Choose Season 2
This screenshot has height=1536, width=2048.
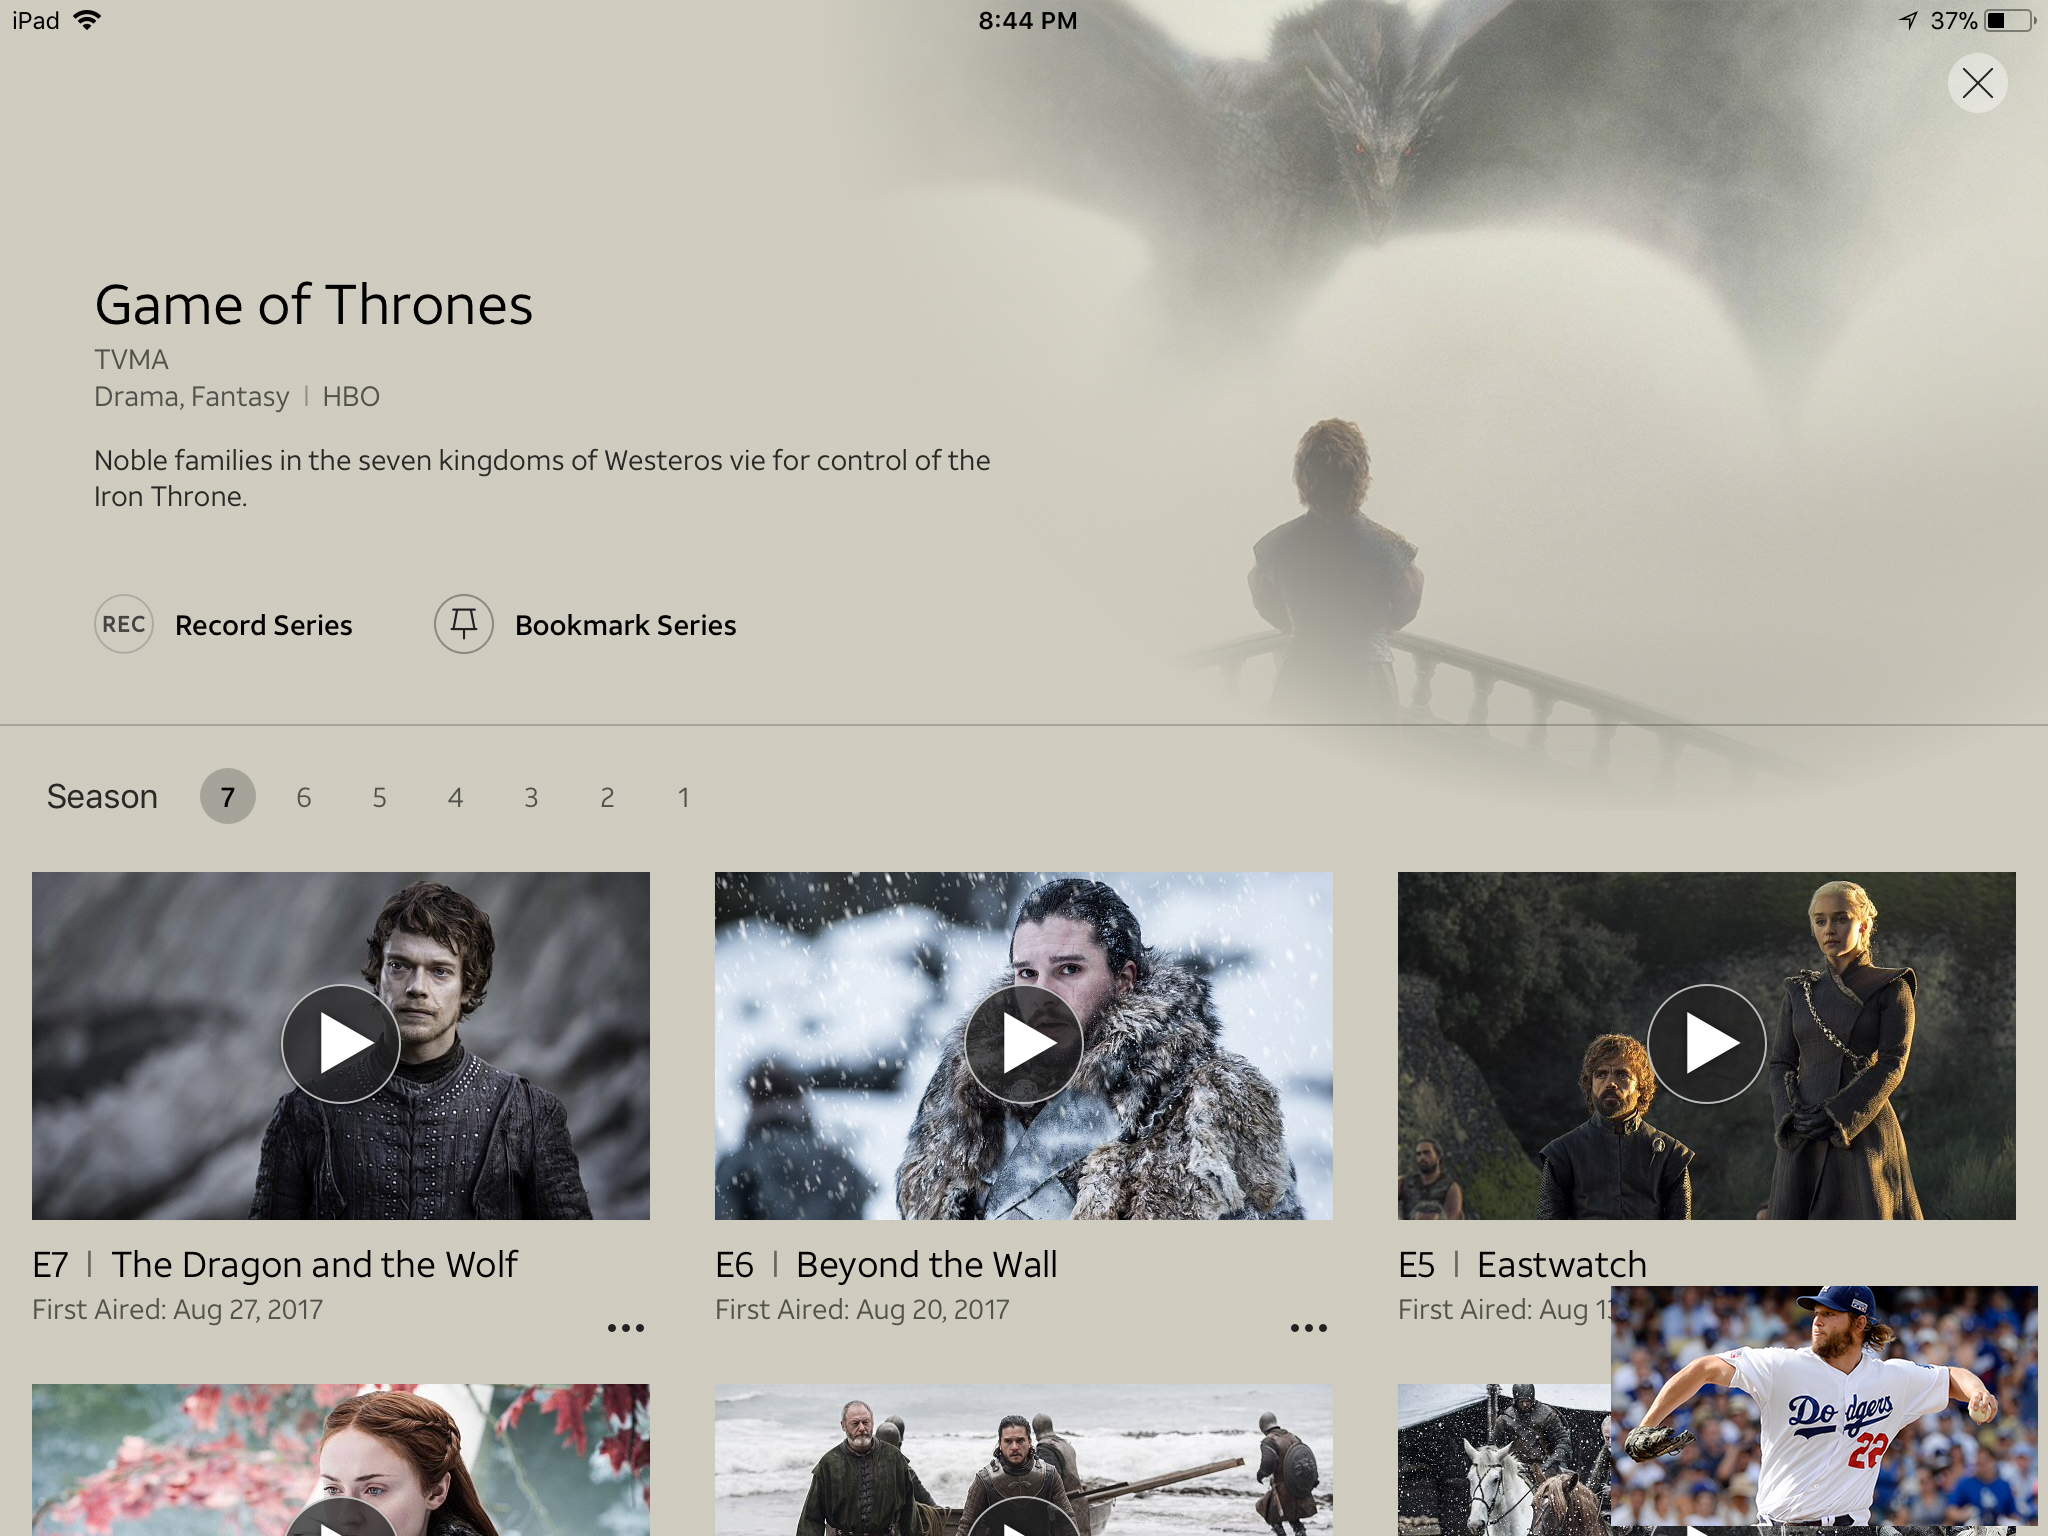click(607, 797)
